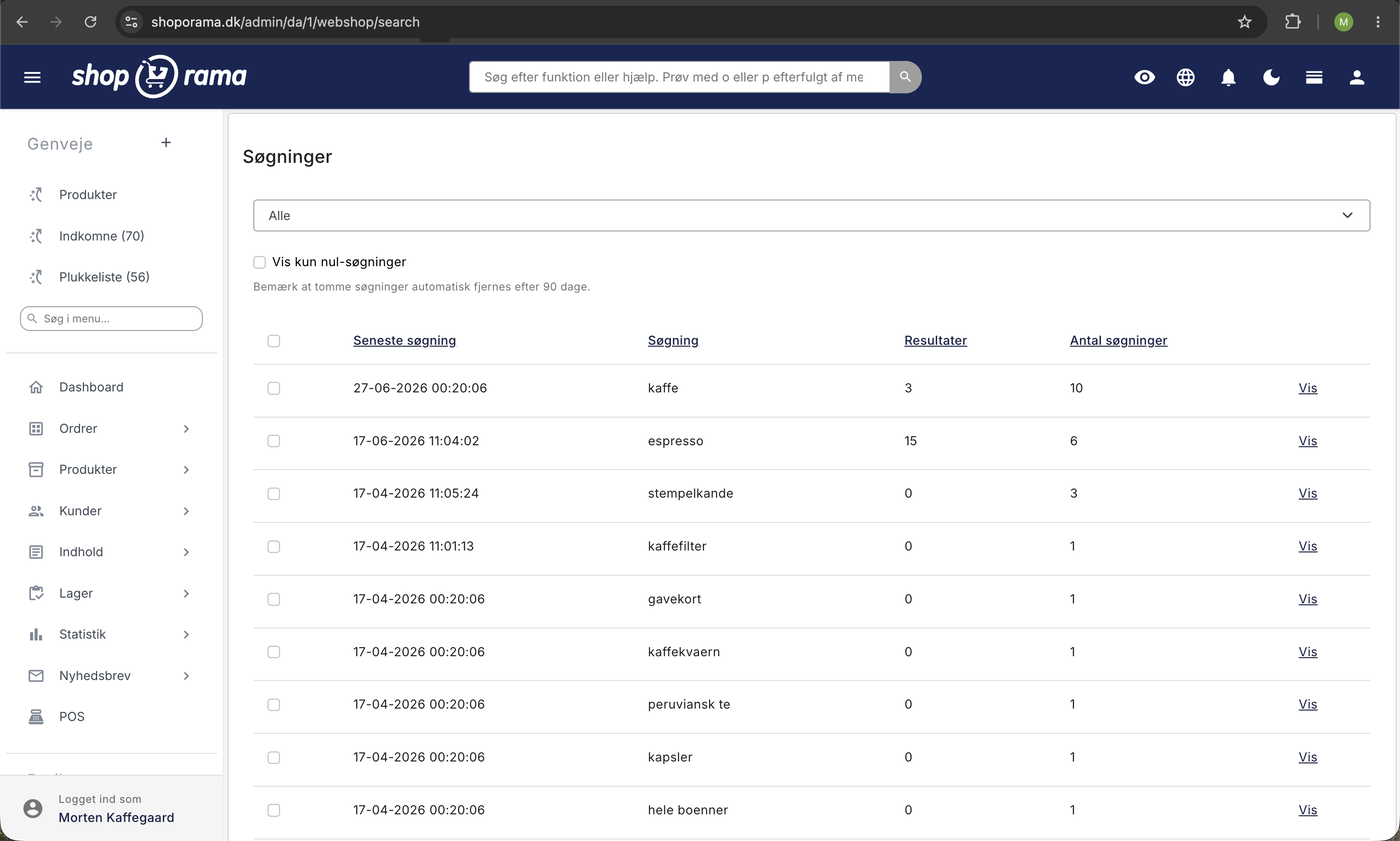Click Vis link for kapsler row
The width and height of the screenshot is (1400, 841).
1307,757
